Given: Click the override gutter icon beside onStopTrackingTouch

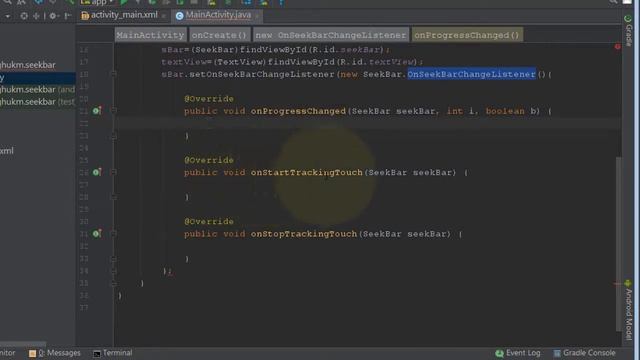Looking at the screenshot, I should [96, 233].
